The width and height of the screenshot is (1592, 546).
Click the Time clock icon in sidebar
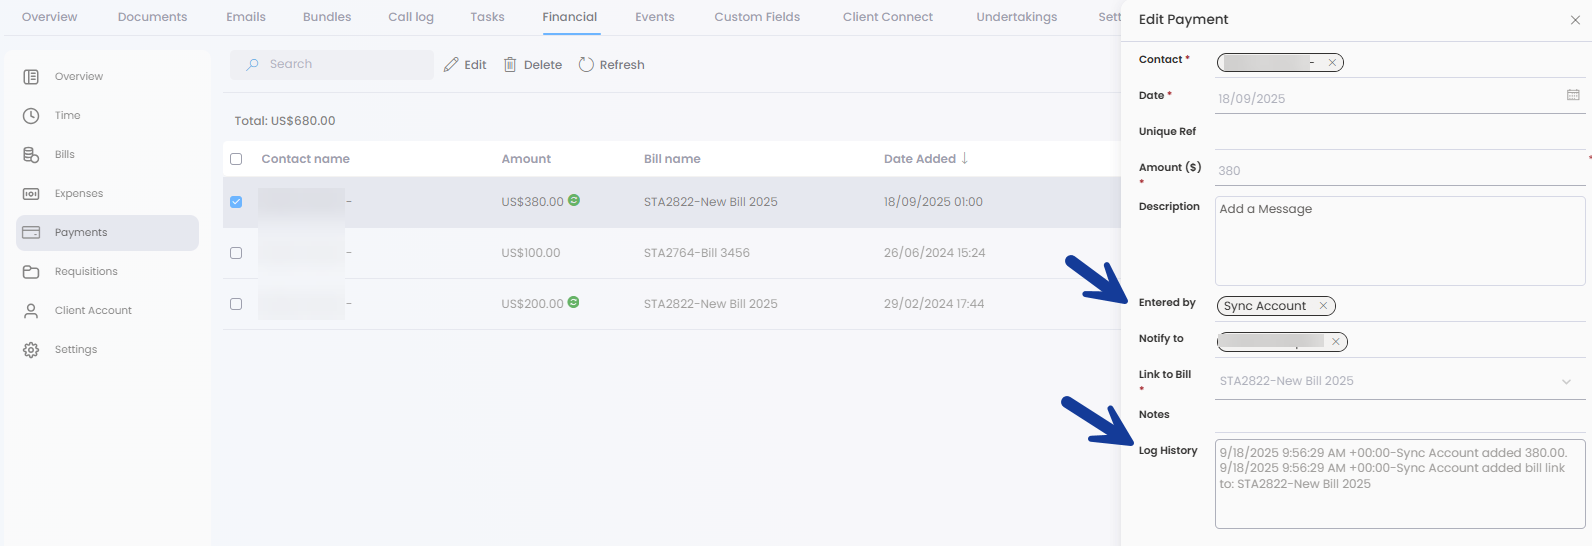coord(31,116)
